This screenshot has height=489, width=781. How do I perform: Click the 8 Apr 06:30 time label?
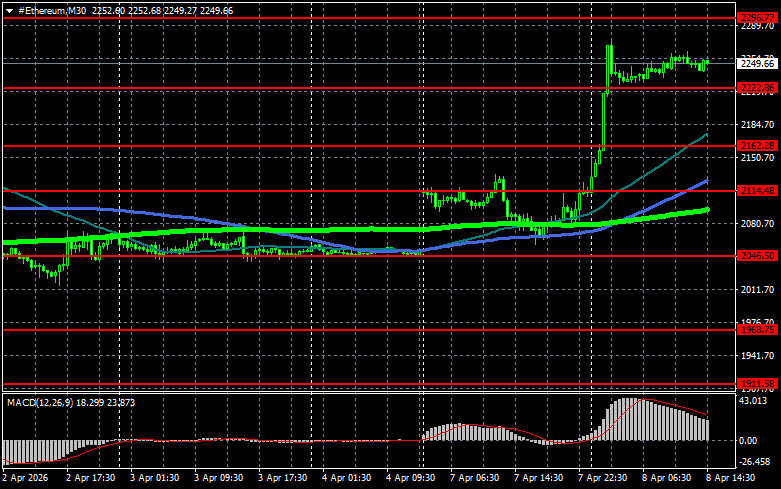666,478
